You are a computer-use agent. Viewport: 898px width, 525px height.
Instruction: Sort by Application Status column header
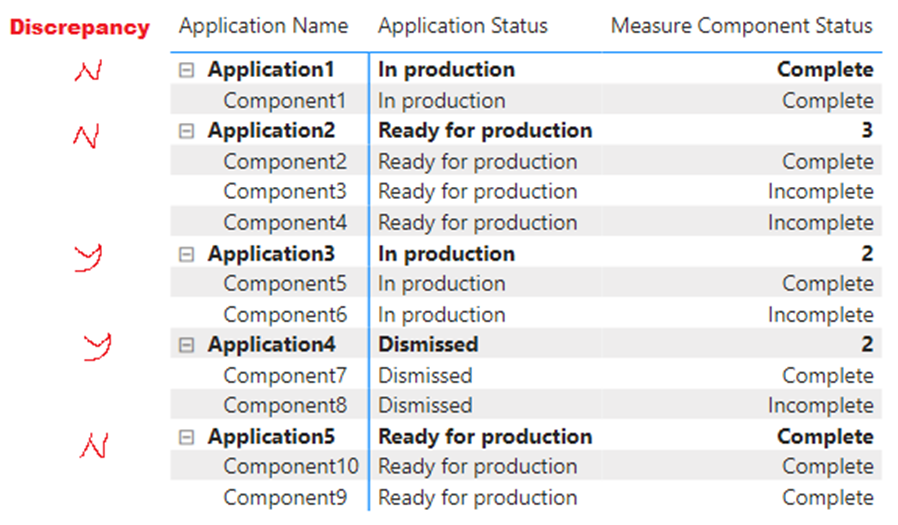click(463, 26)
